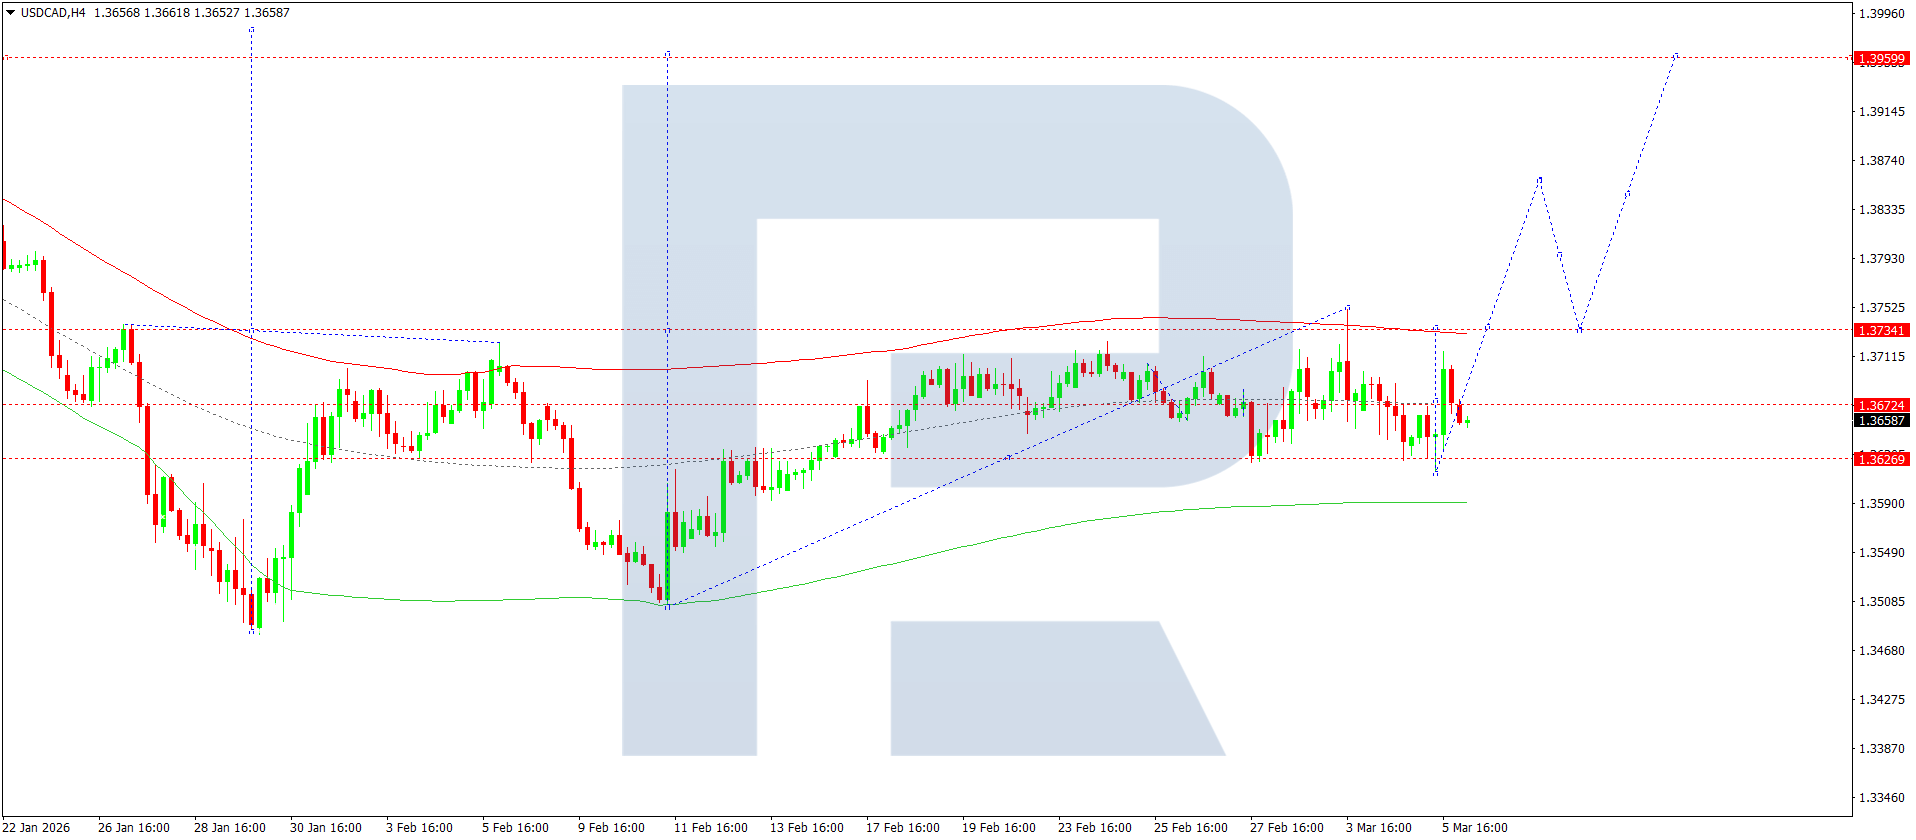Select the red 1.37341 price label
This screenshot has width=1916, height=840.
click(1880, 331)
